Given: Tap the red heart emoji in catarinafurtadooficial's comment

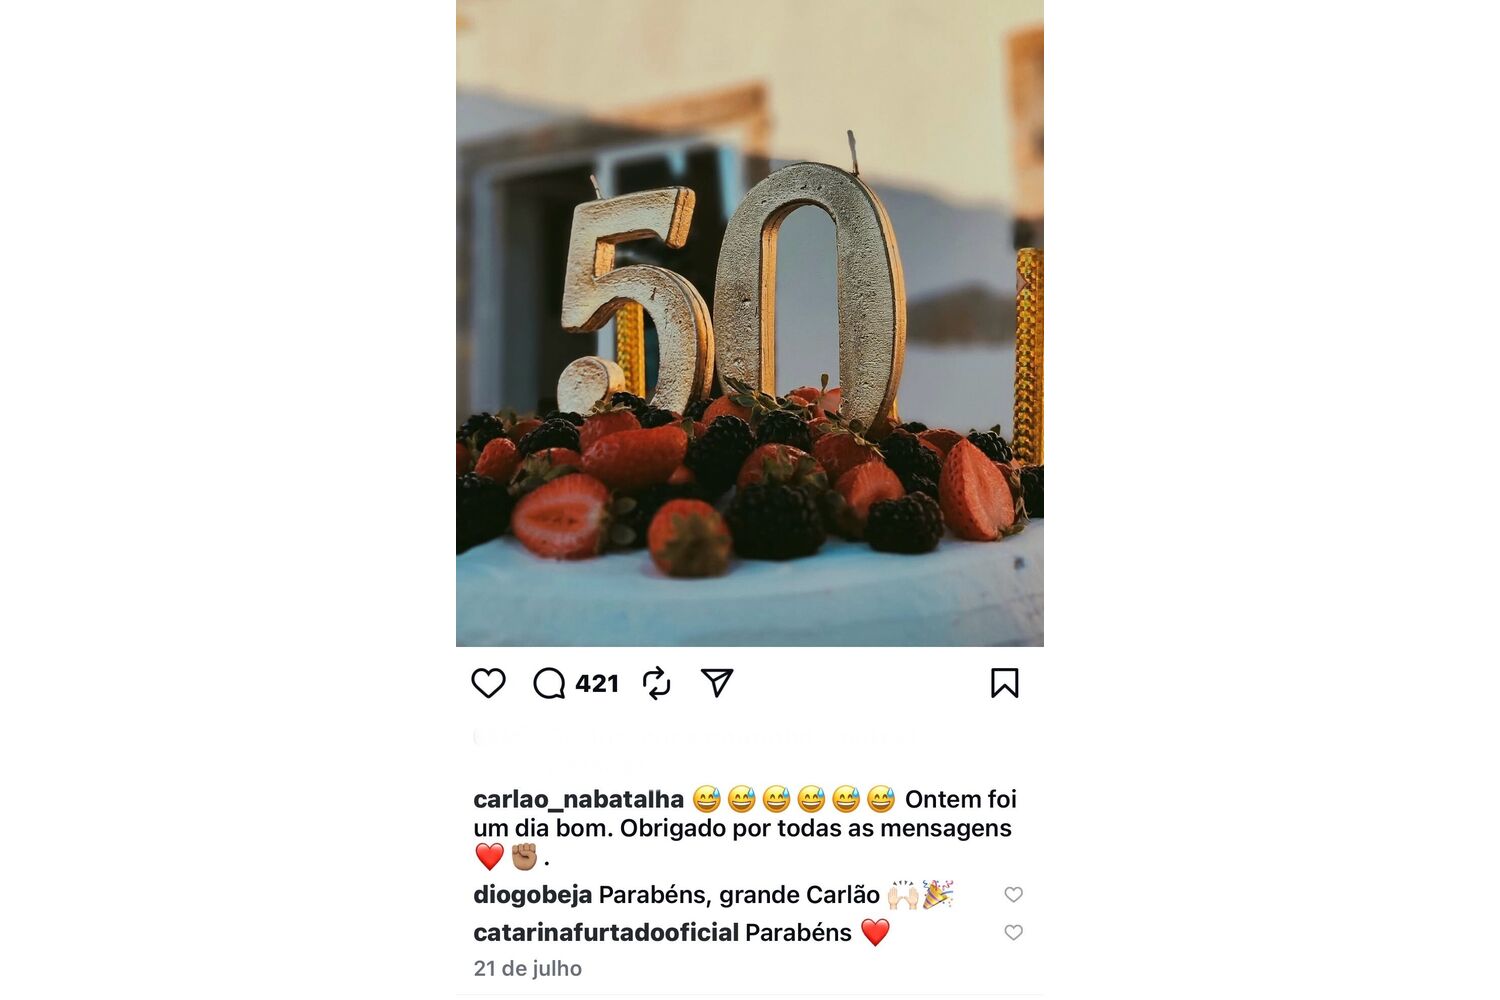Looking at the screenshot, I should pyautogui.click(x=875, y=932).
